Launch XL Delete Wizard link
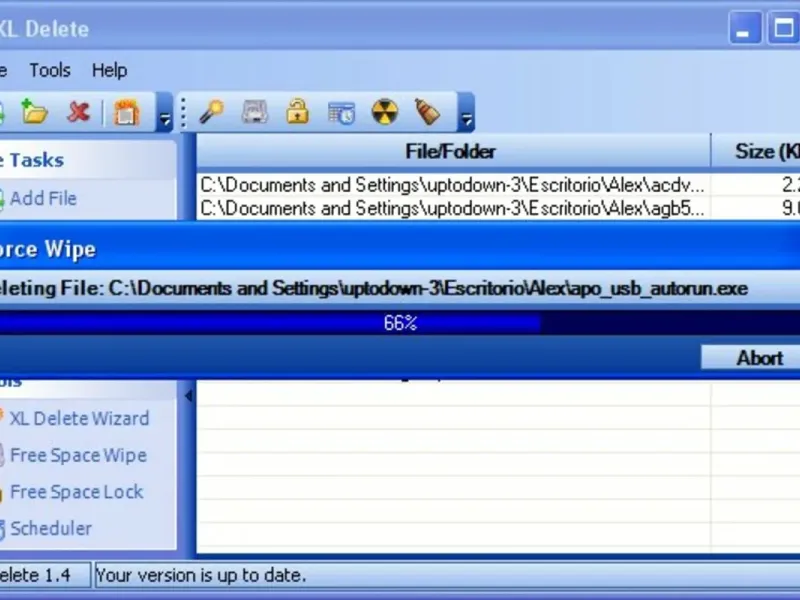 79,418
